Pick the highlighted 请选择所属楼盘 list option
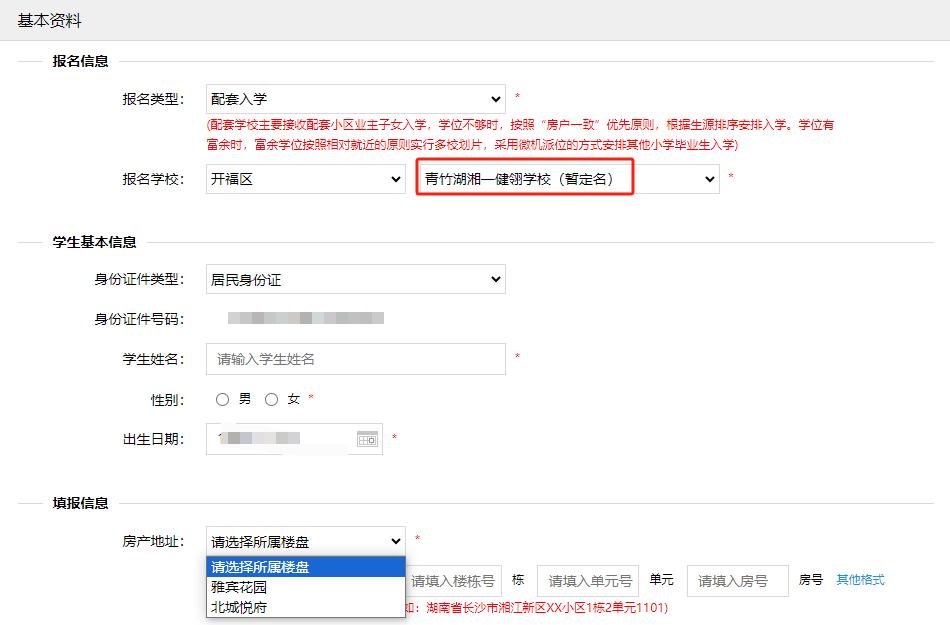This screenshot has width=950, height=625. tap(260, 567)
